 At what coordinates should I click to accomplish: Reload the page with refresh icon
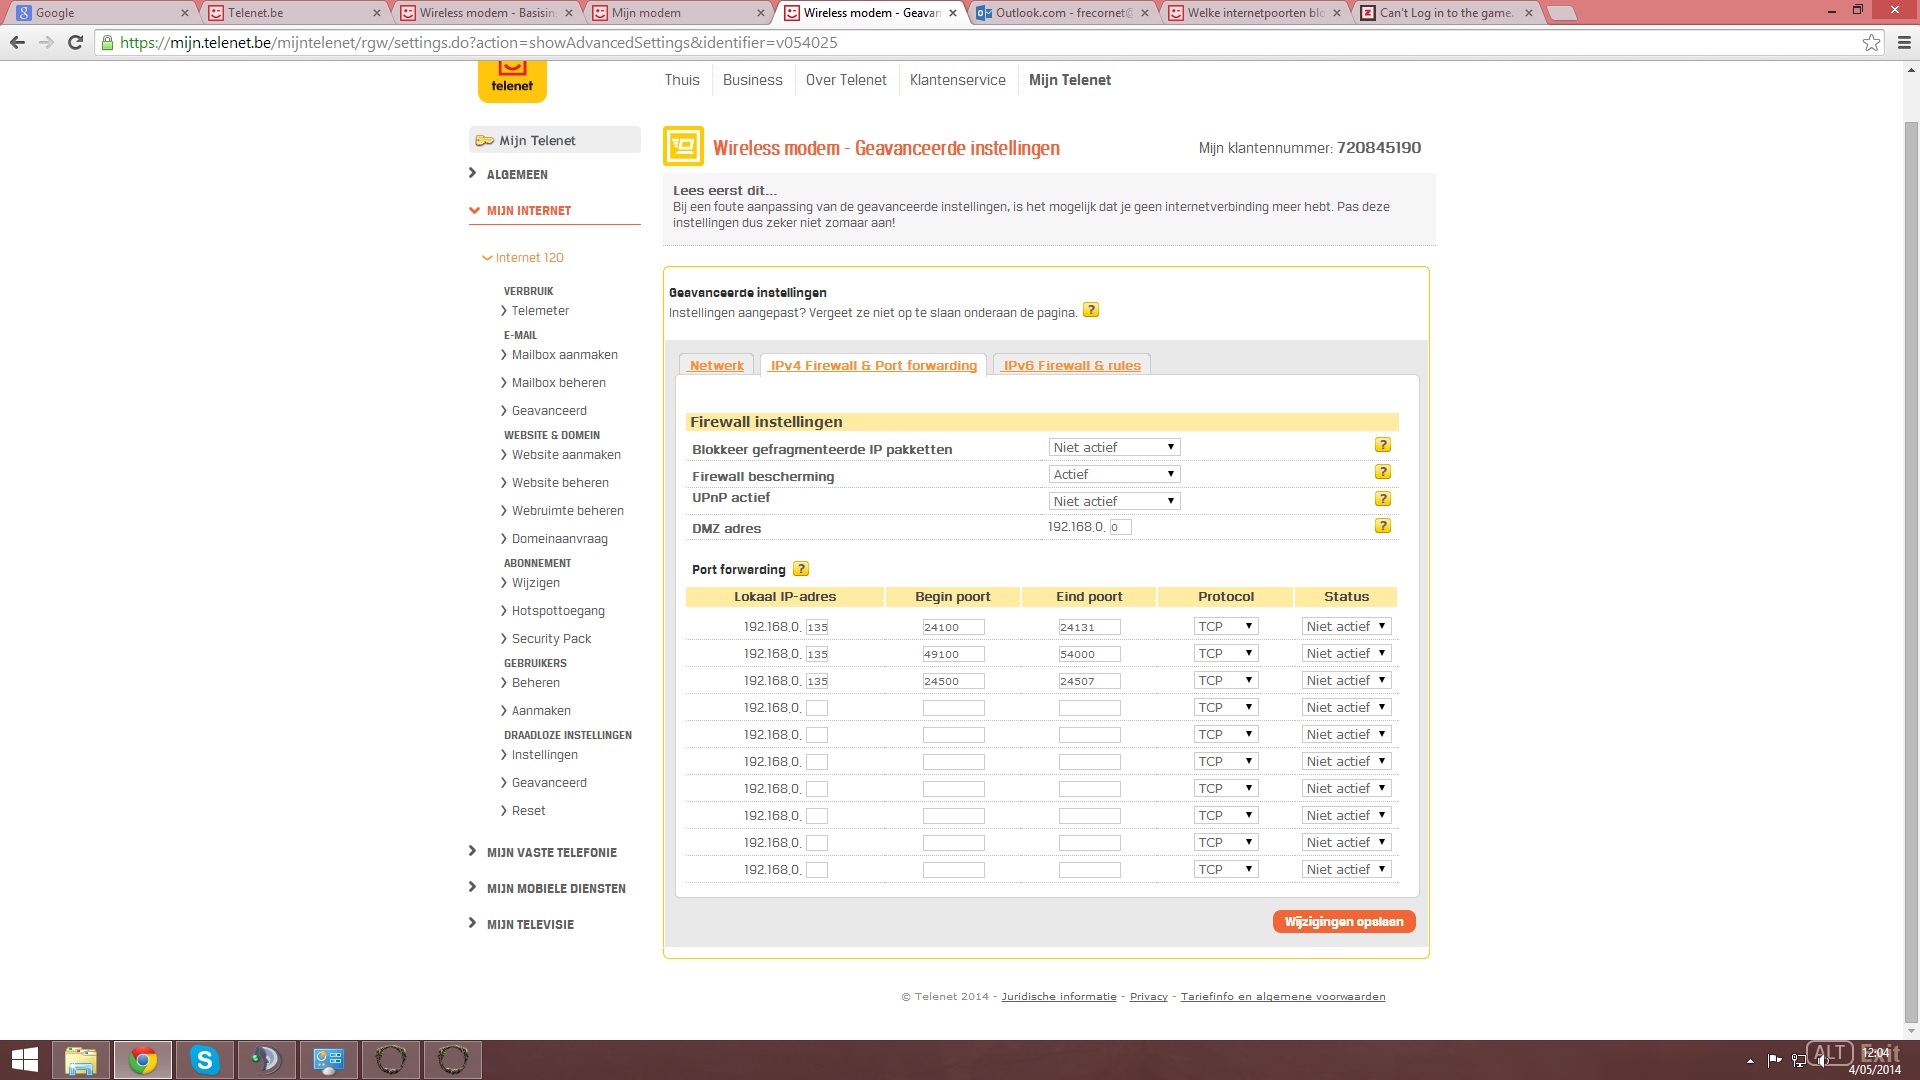coord(75,42)
